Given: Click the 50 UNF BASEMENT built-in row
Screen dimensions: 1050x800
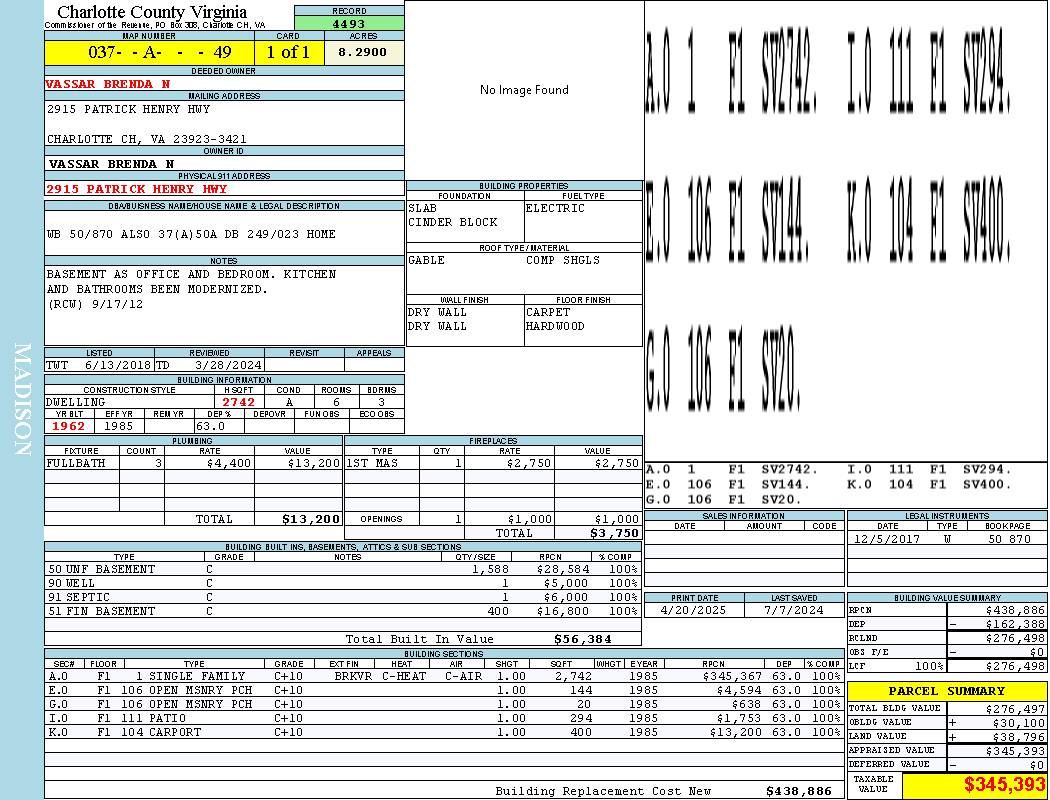Looking at the screenshot, I should coord(343,569).
